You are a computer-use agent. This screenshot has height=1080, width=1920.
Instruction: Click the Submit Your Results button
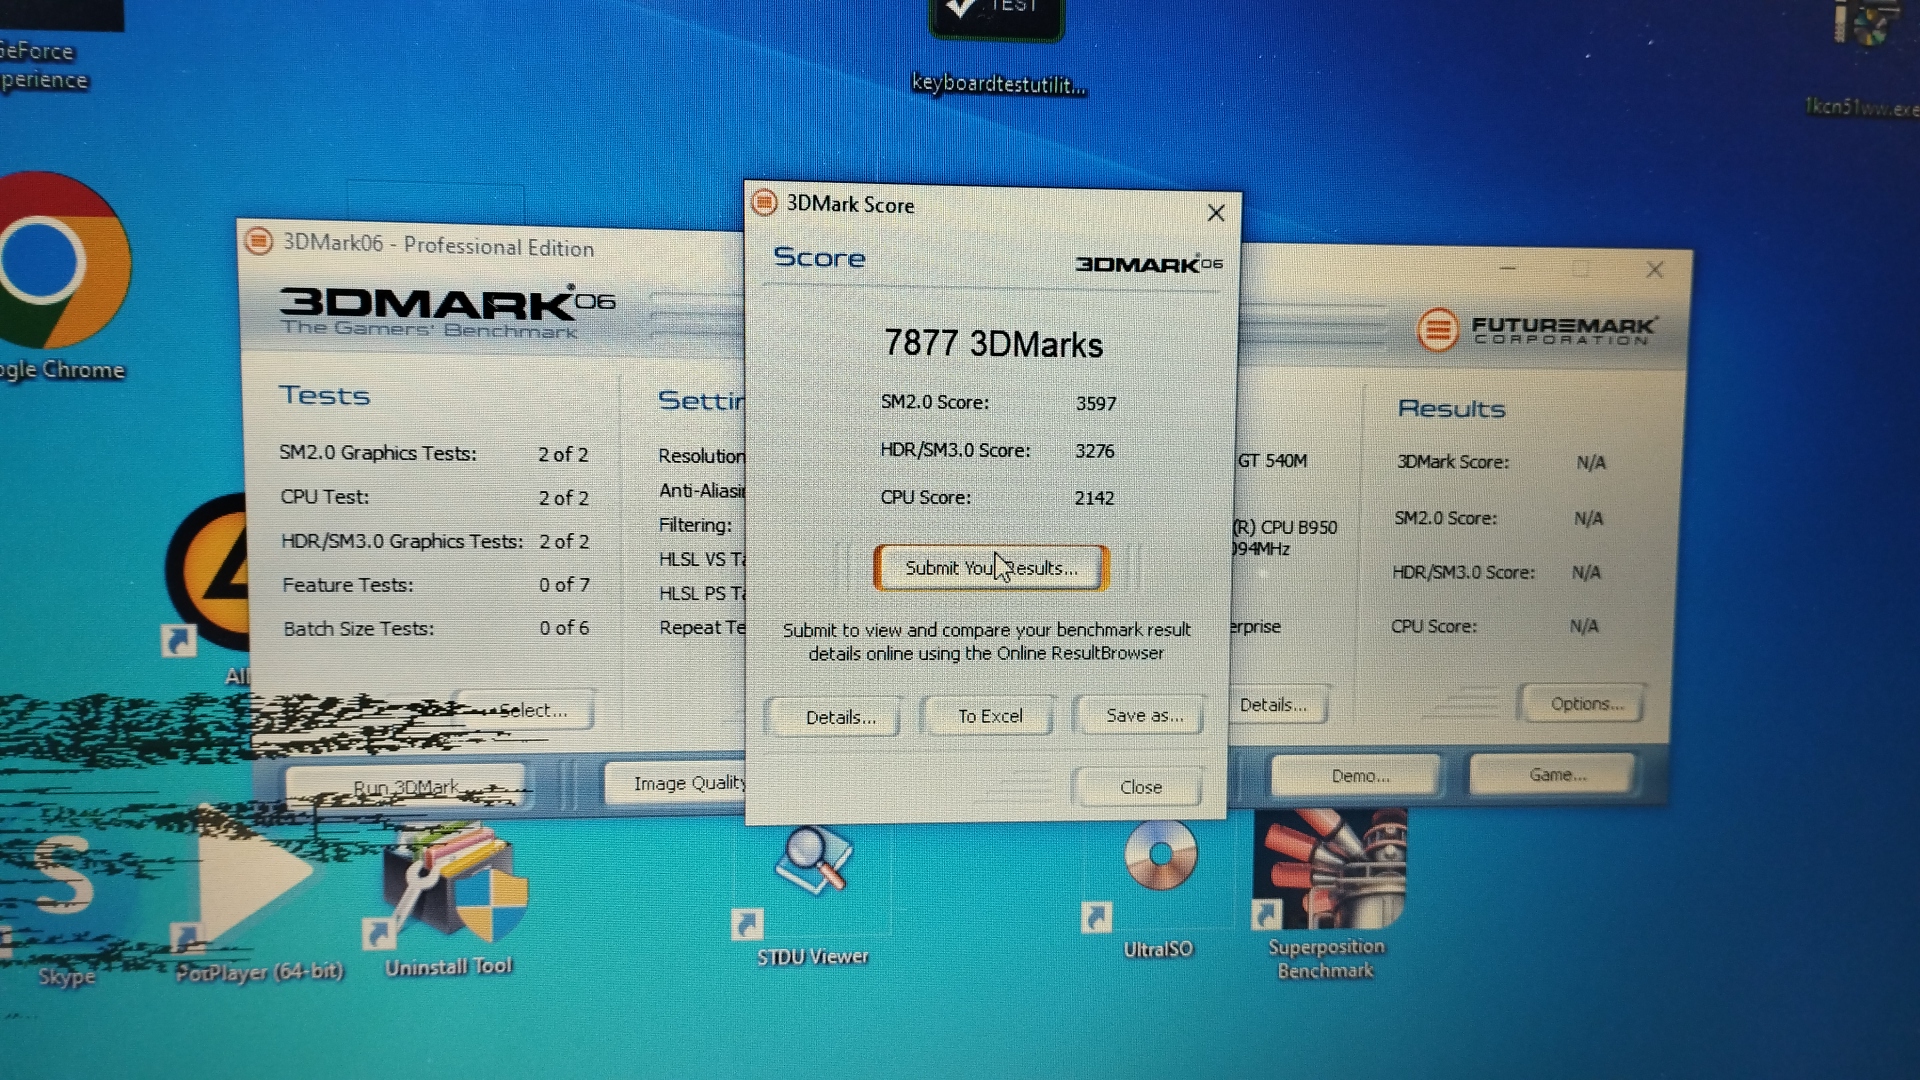coord(990,568)
